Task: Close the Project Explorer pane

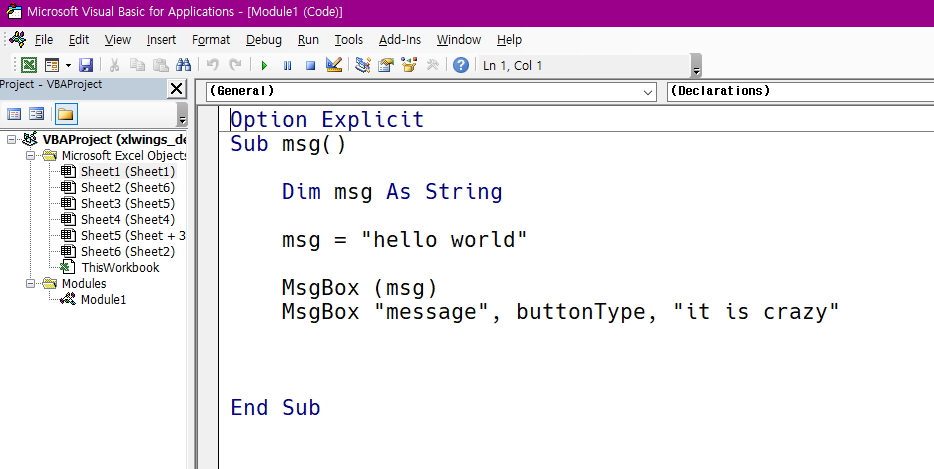Action: [x=177, y=89]
